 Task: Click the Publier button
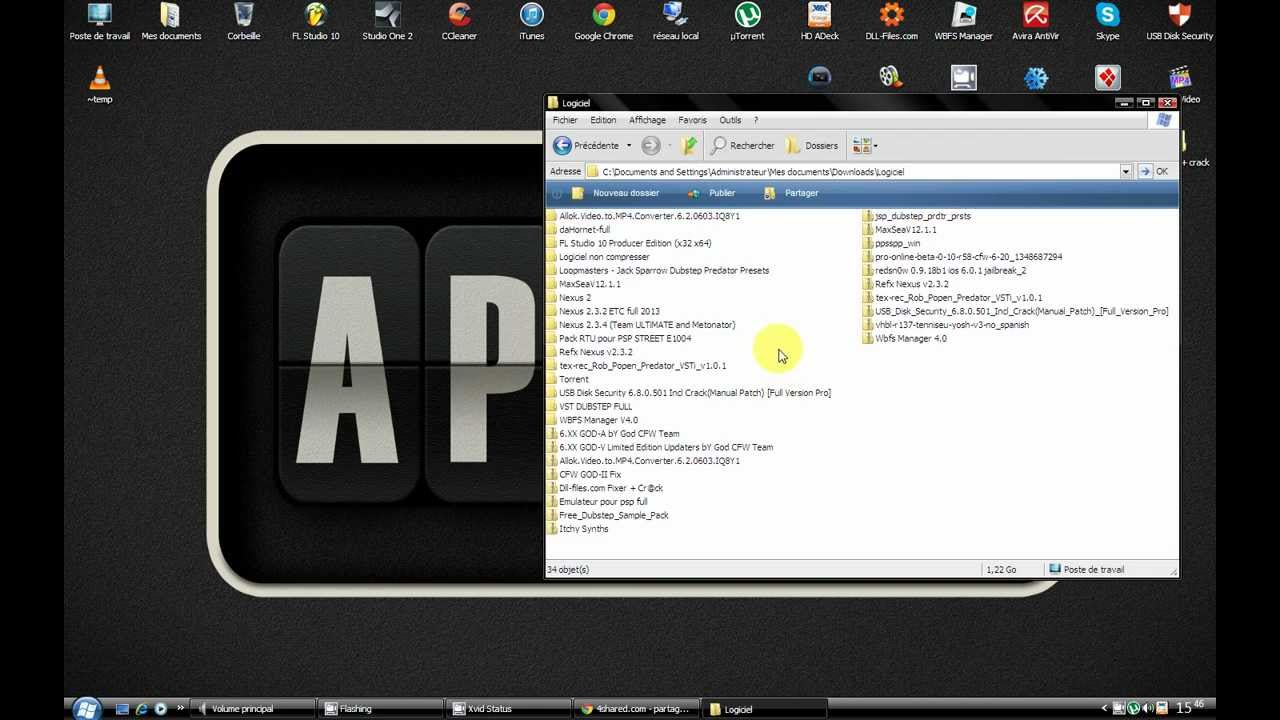[711, 193]
